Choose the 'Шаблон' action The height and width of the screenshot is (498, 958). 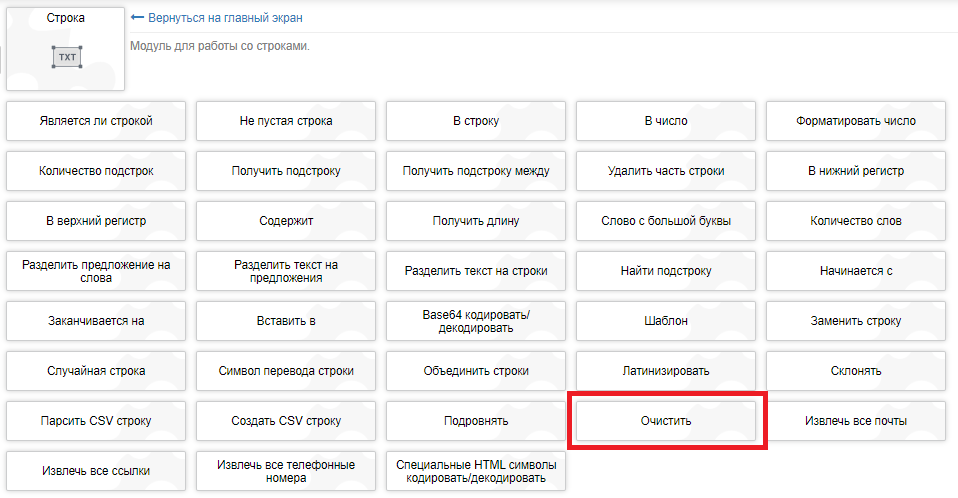(666, 321)
